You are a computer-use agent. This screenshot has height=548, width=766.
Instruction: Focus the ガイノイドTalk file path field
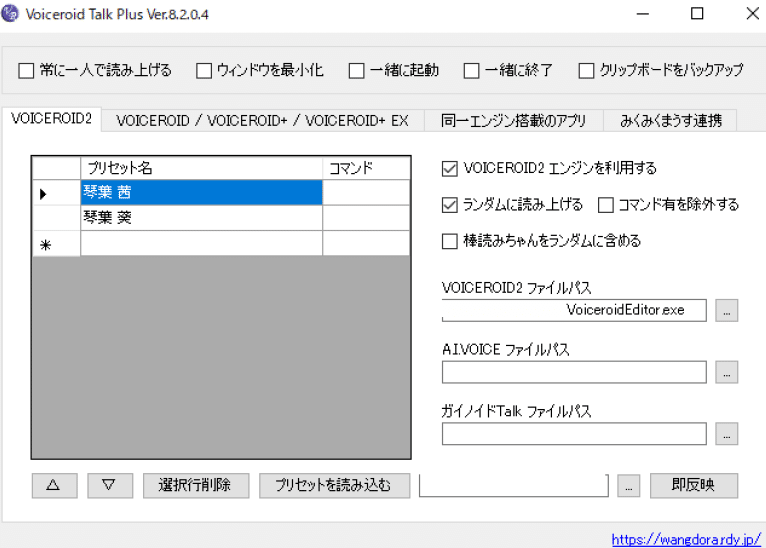(574, 434)
